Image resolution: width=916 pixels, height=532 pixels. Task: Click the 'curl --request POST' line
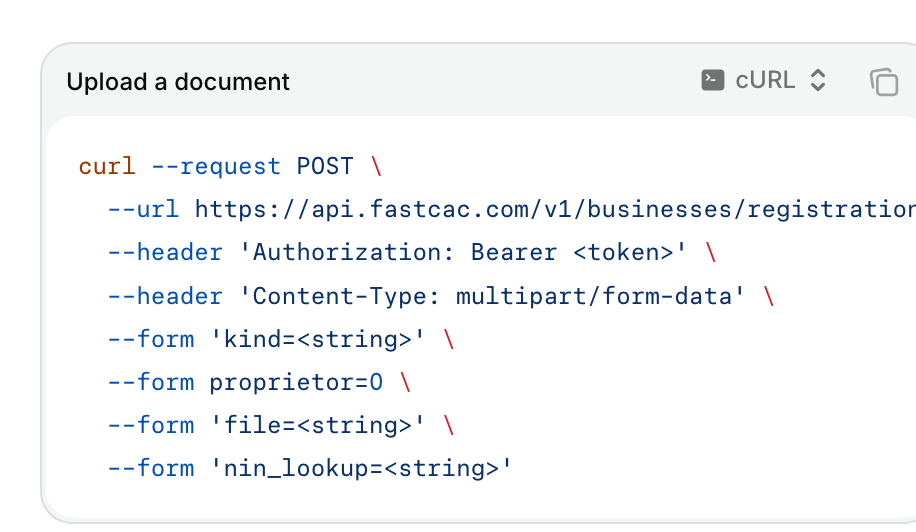coord(230,166)
